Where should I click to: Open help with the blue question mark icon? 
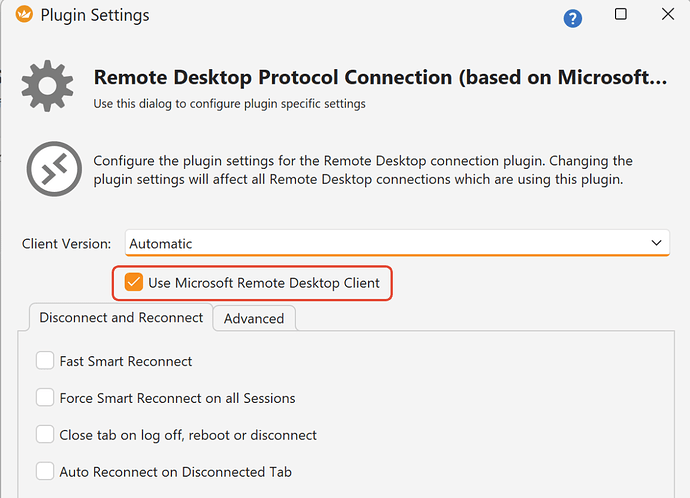[572, 18]
